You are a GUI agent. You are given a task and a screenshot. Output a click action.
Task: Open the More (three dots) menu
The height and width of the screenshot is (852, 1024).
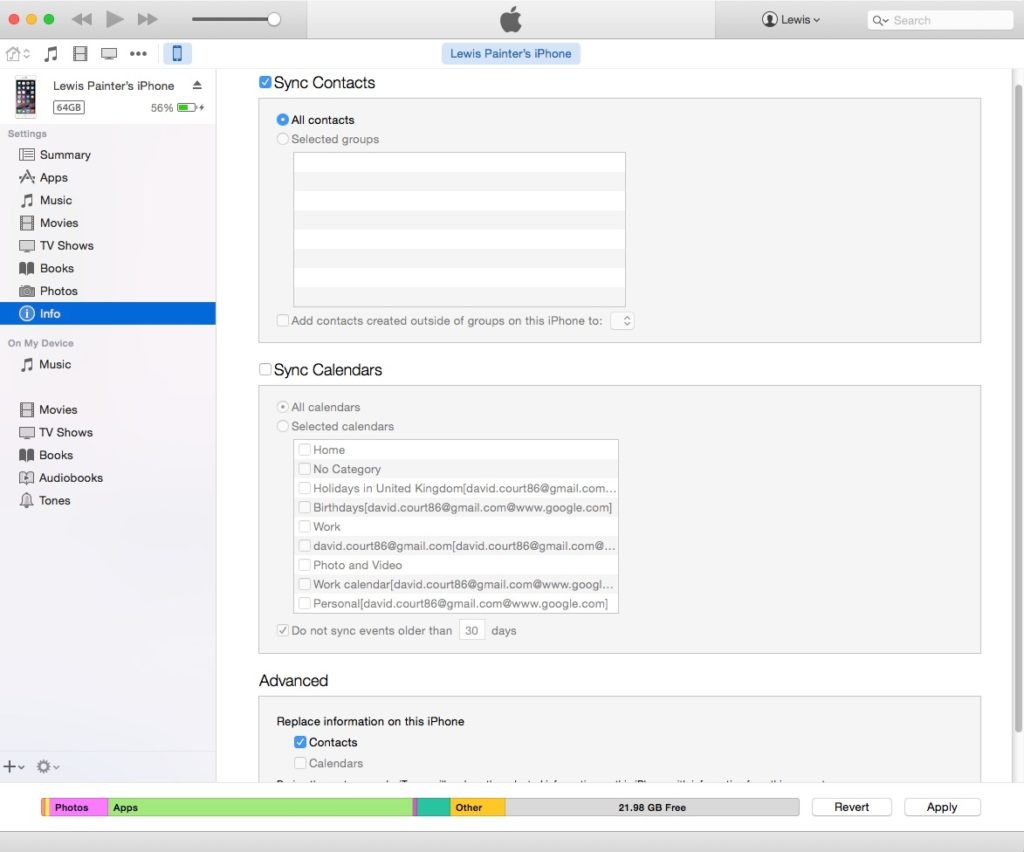[x=138, y=54]
